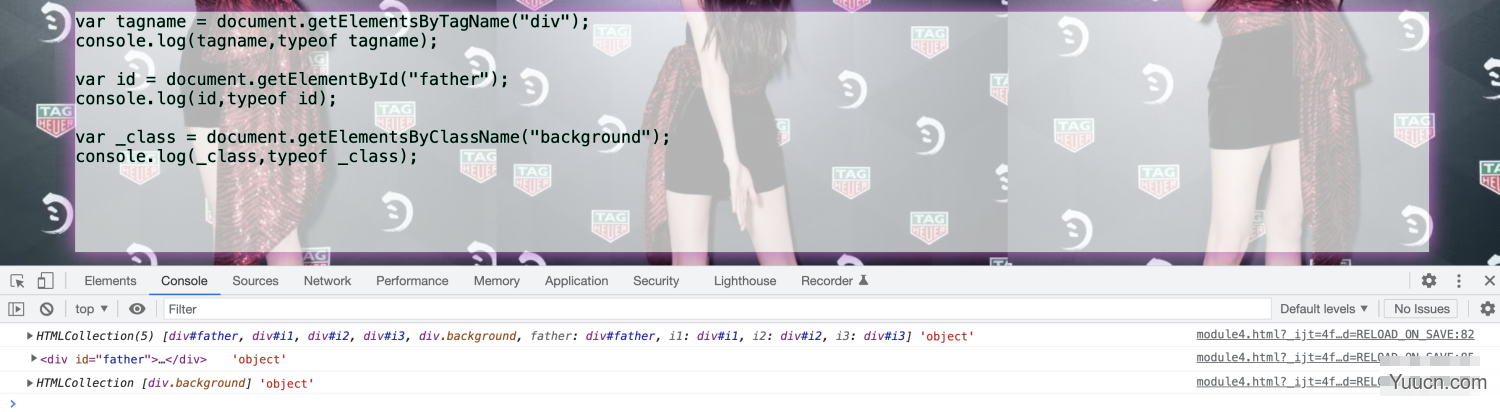Open the 'top' JavaScript context dropdown
This screenshot has width=1500, height=412.
pos(92,309)
